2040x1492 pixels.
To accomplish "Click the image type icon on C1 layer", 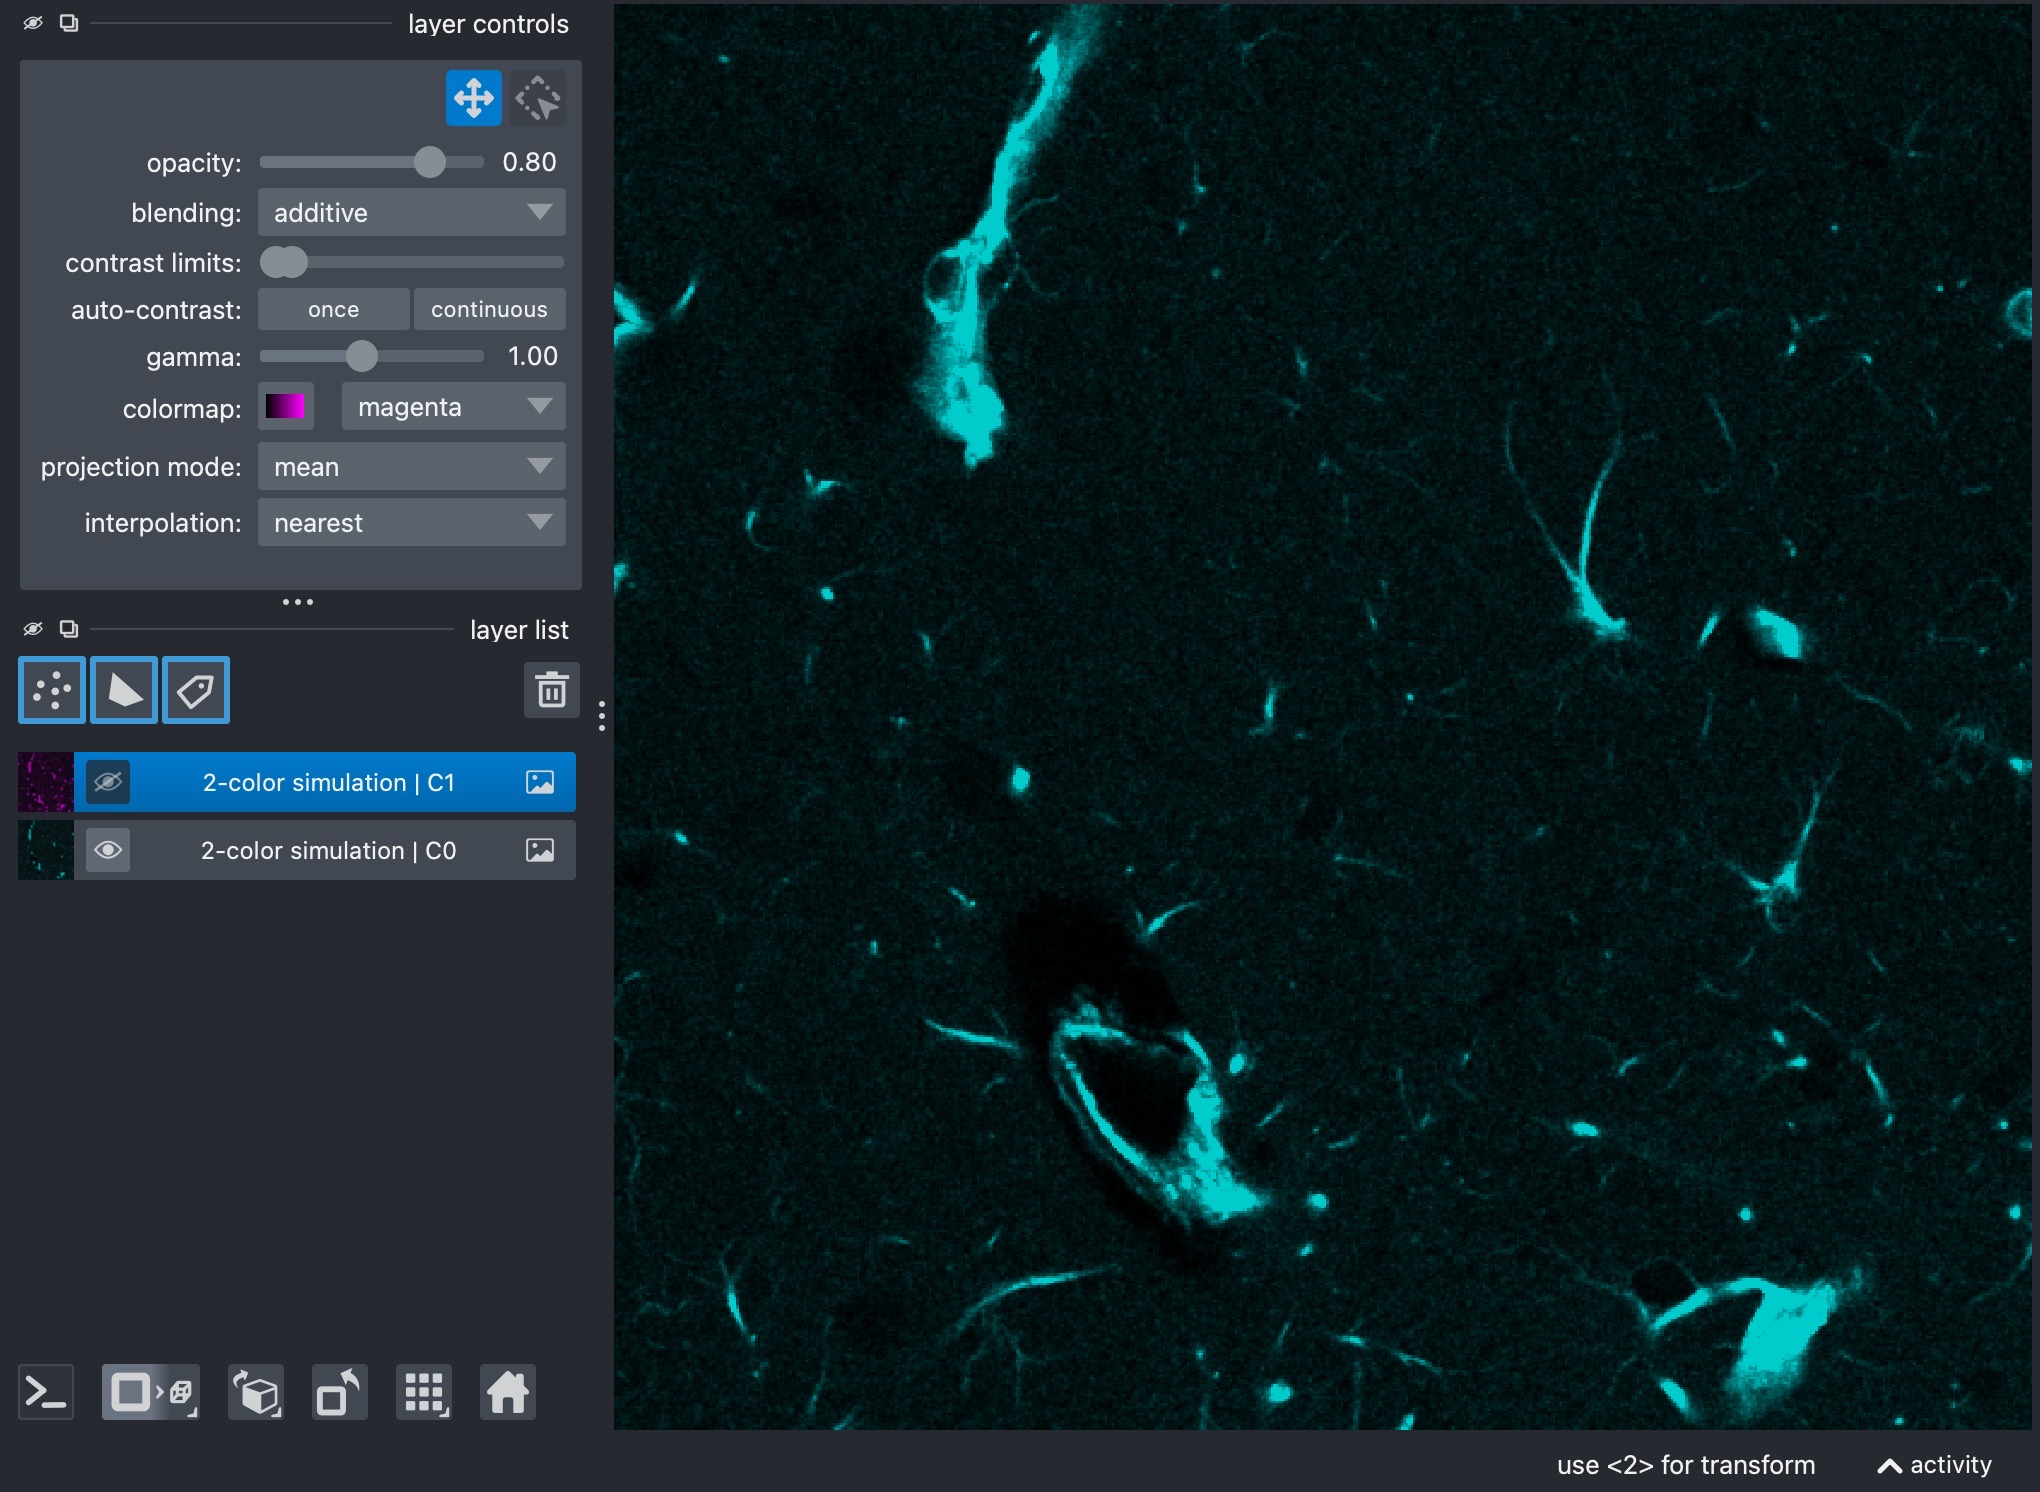I will pos(540,782).
